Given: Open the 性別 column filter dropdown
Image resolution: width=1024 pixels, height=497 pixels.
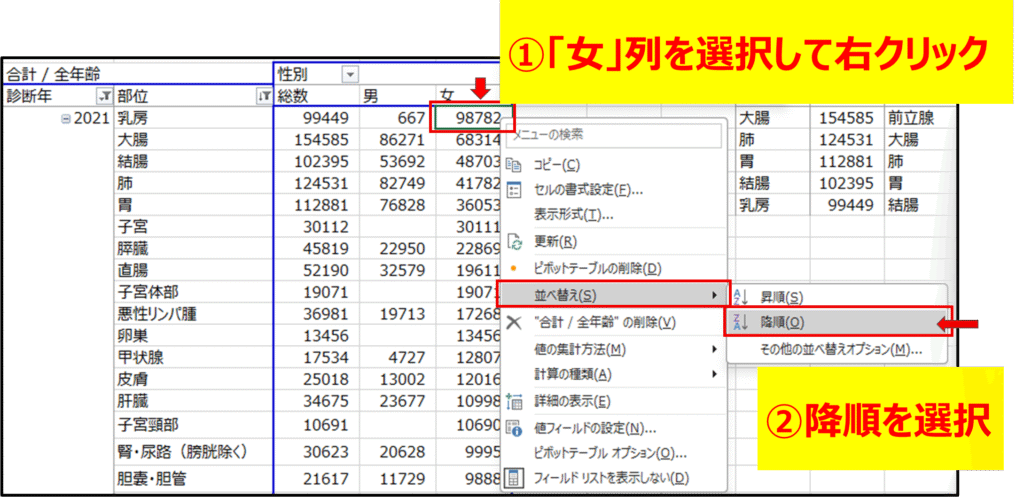Looking at the screenshot, I should pyautogui.click(x=350, y=74).
